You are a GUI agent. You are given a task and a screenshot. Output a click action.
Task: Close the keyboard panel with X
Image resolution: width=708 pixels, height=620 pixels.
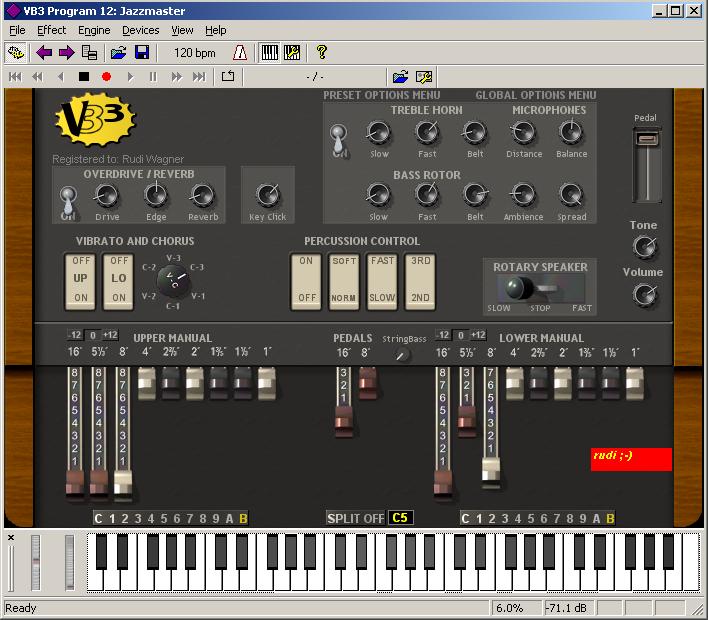11,537
